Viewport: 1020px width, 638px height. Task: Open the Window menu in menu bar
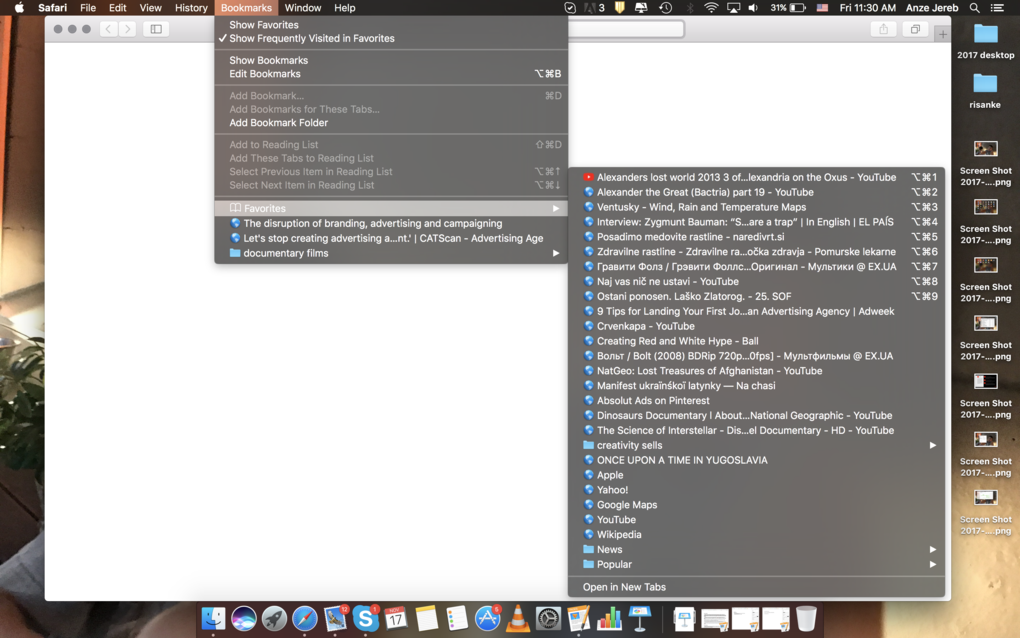302,8
